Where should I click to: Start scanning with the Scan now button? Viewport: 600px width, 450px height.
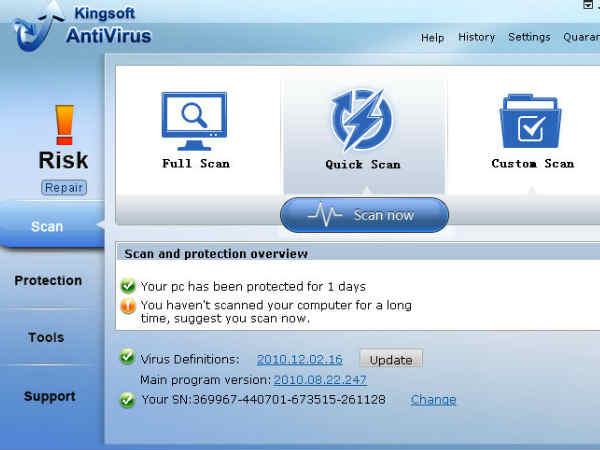364,215
